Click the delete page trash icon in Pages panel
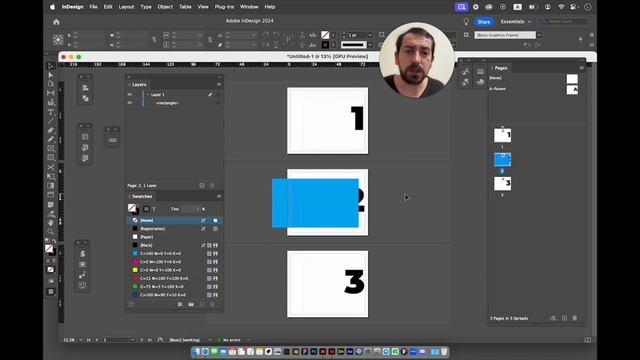Viewport: 640px width, 360px height. (575, 318)
